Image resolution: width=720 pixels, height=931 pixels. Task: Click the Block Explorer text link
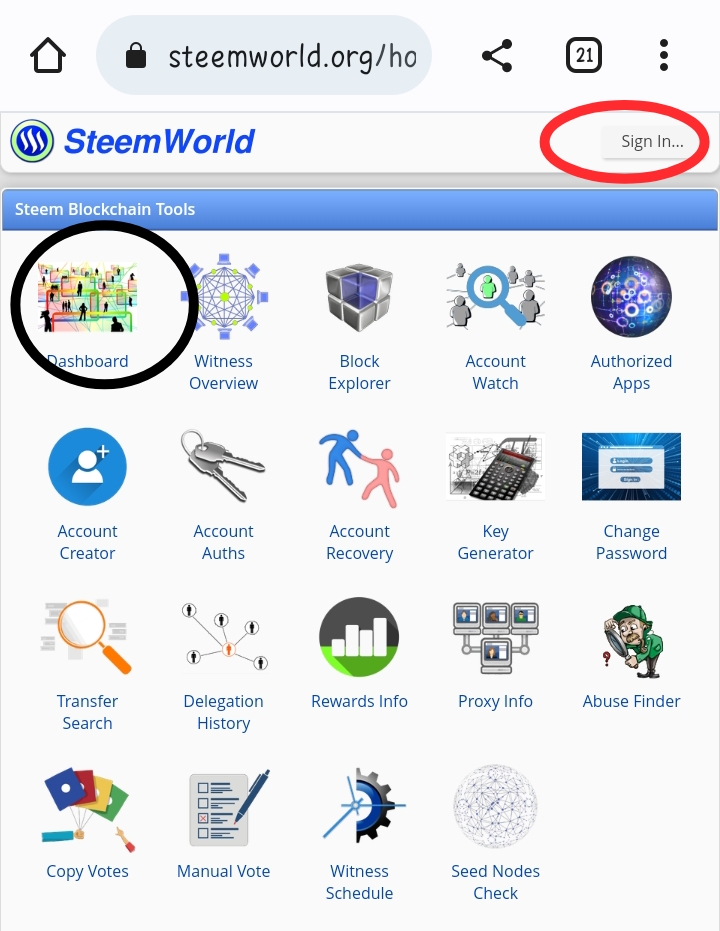click(x=359, y=372)
